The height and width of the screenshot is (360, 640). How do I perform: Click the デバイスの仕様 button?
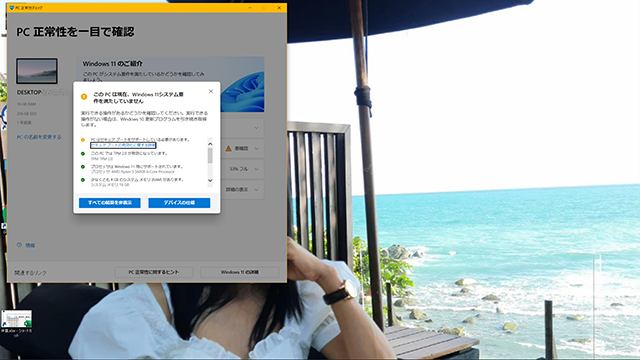pyautogui.click(x=179, y=203)
